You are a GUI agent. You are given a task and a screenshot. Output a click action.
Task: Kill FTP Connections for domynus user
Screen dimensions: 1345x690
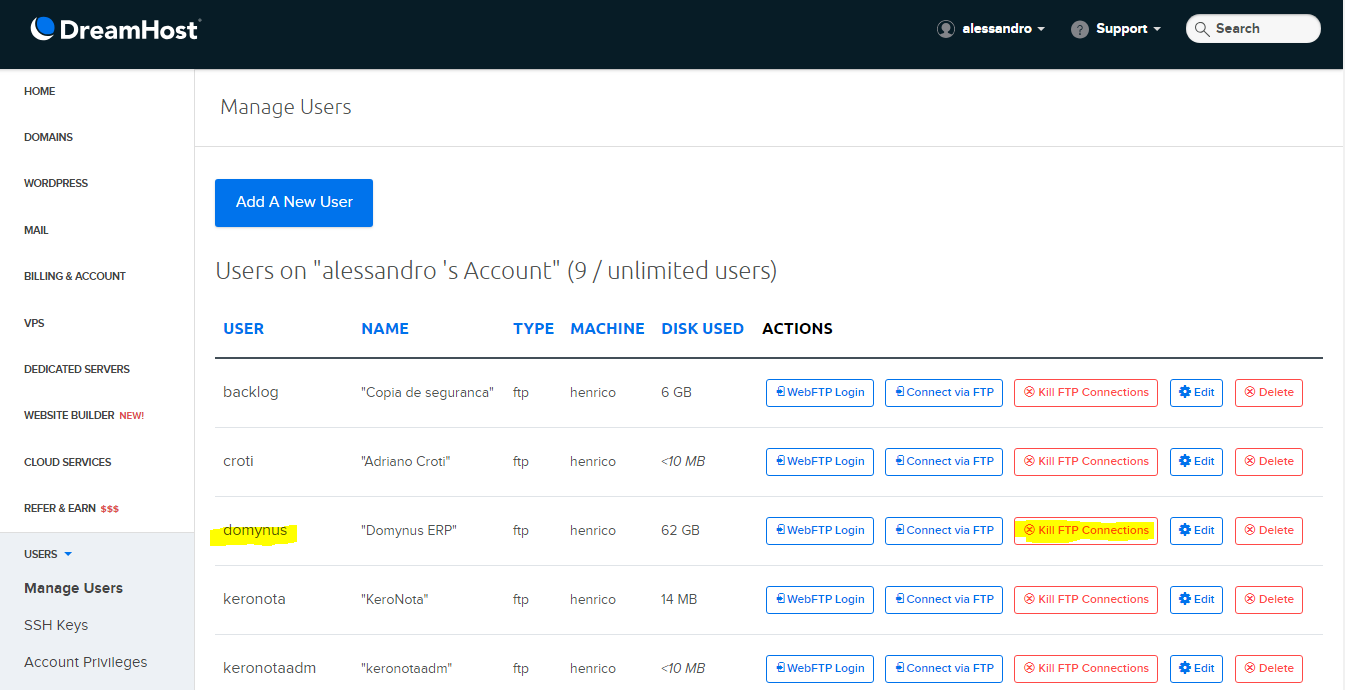click(1085, 530)
